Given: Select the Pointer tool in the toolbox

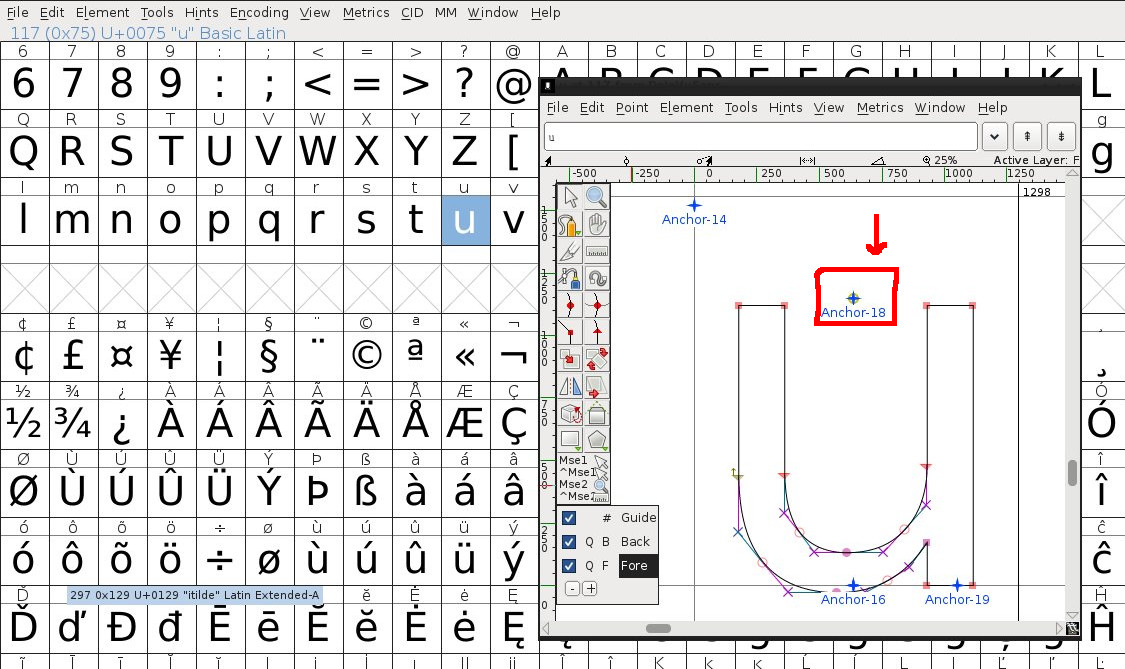Looking at the screenshot, I should point(571,197).
